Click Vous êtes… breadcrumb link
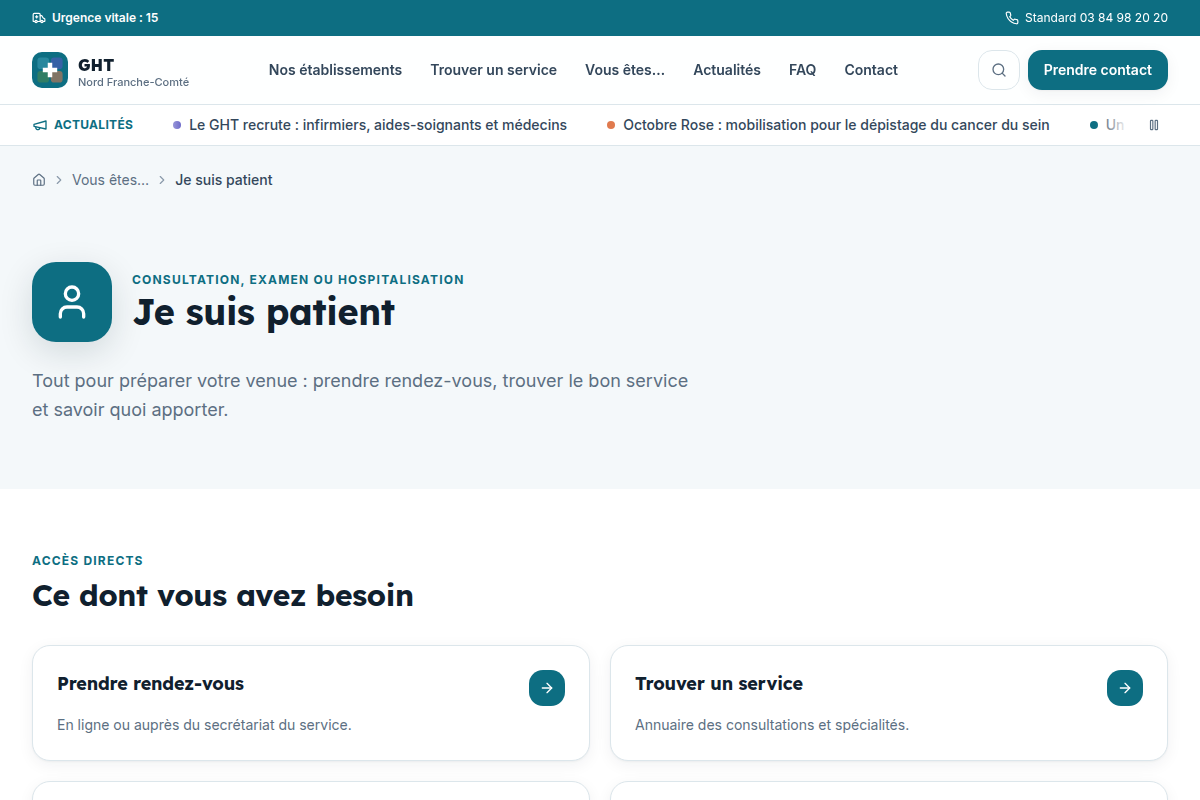Image resolution: width=1200 pixels, height=800 pixels. pos(111,180)
